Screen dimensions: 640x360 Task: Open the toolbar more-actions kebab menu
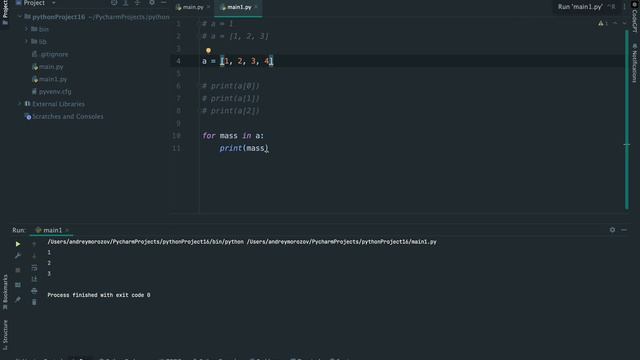coord(624,7)
